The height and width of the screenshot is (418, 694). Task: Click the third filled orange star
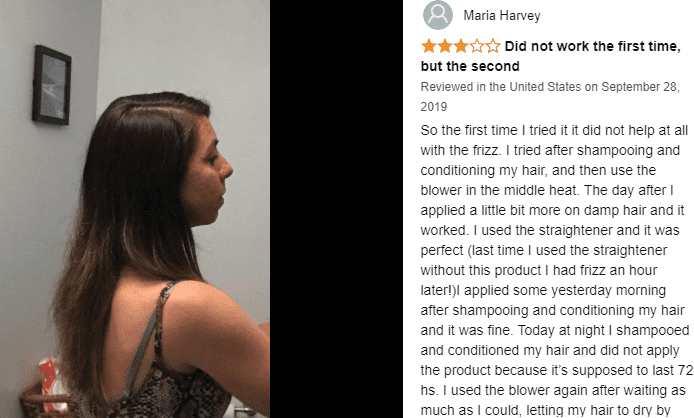[460, 46]
